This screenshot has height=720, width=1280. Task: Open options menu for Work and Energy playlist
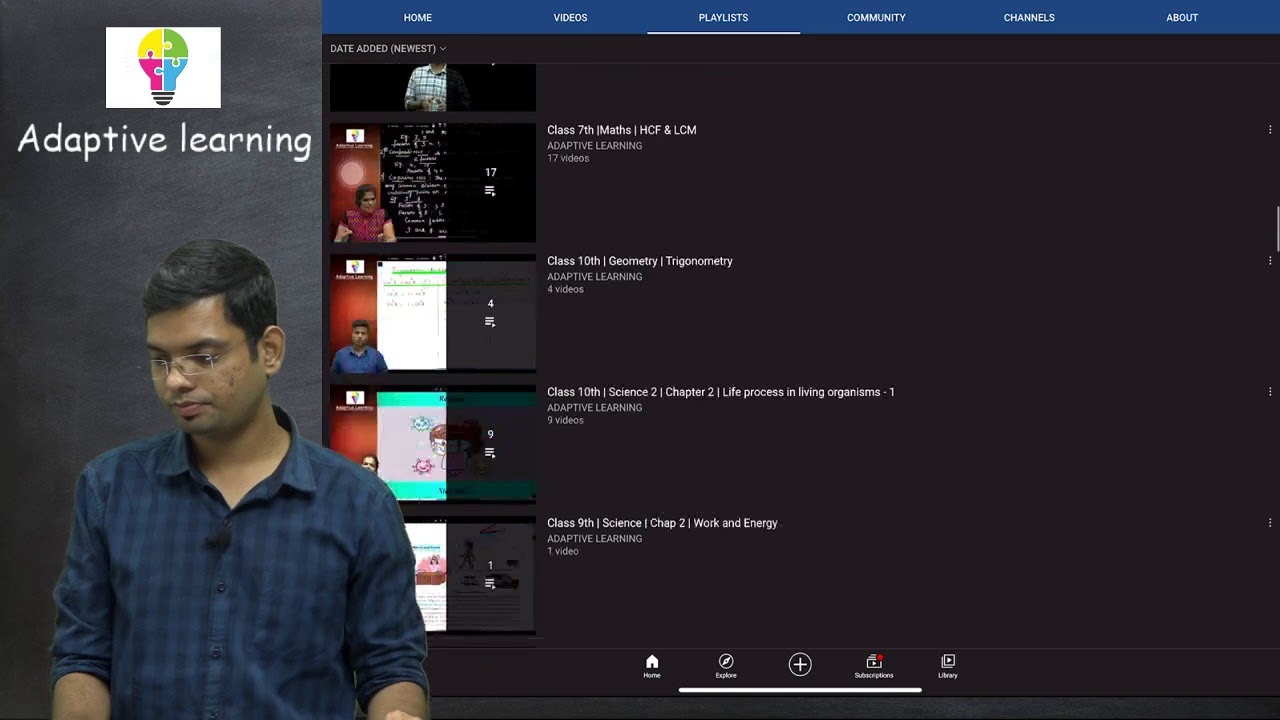pos(1270,523)
